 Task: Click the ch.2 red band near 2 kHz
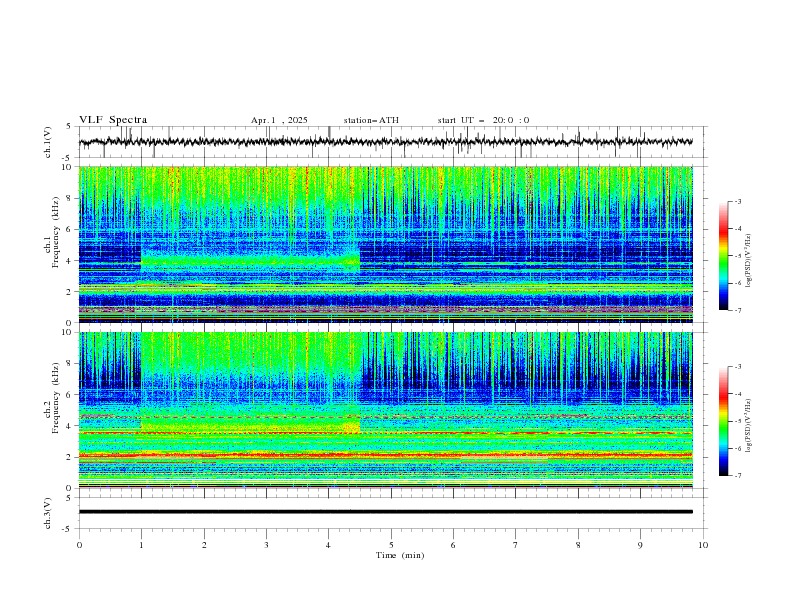click(x=386, y=455)
